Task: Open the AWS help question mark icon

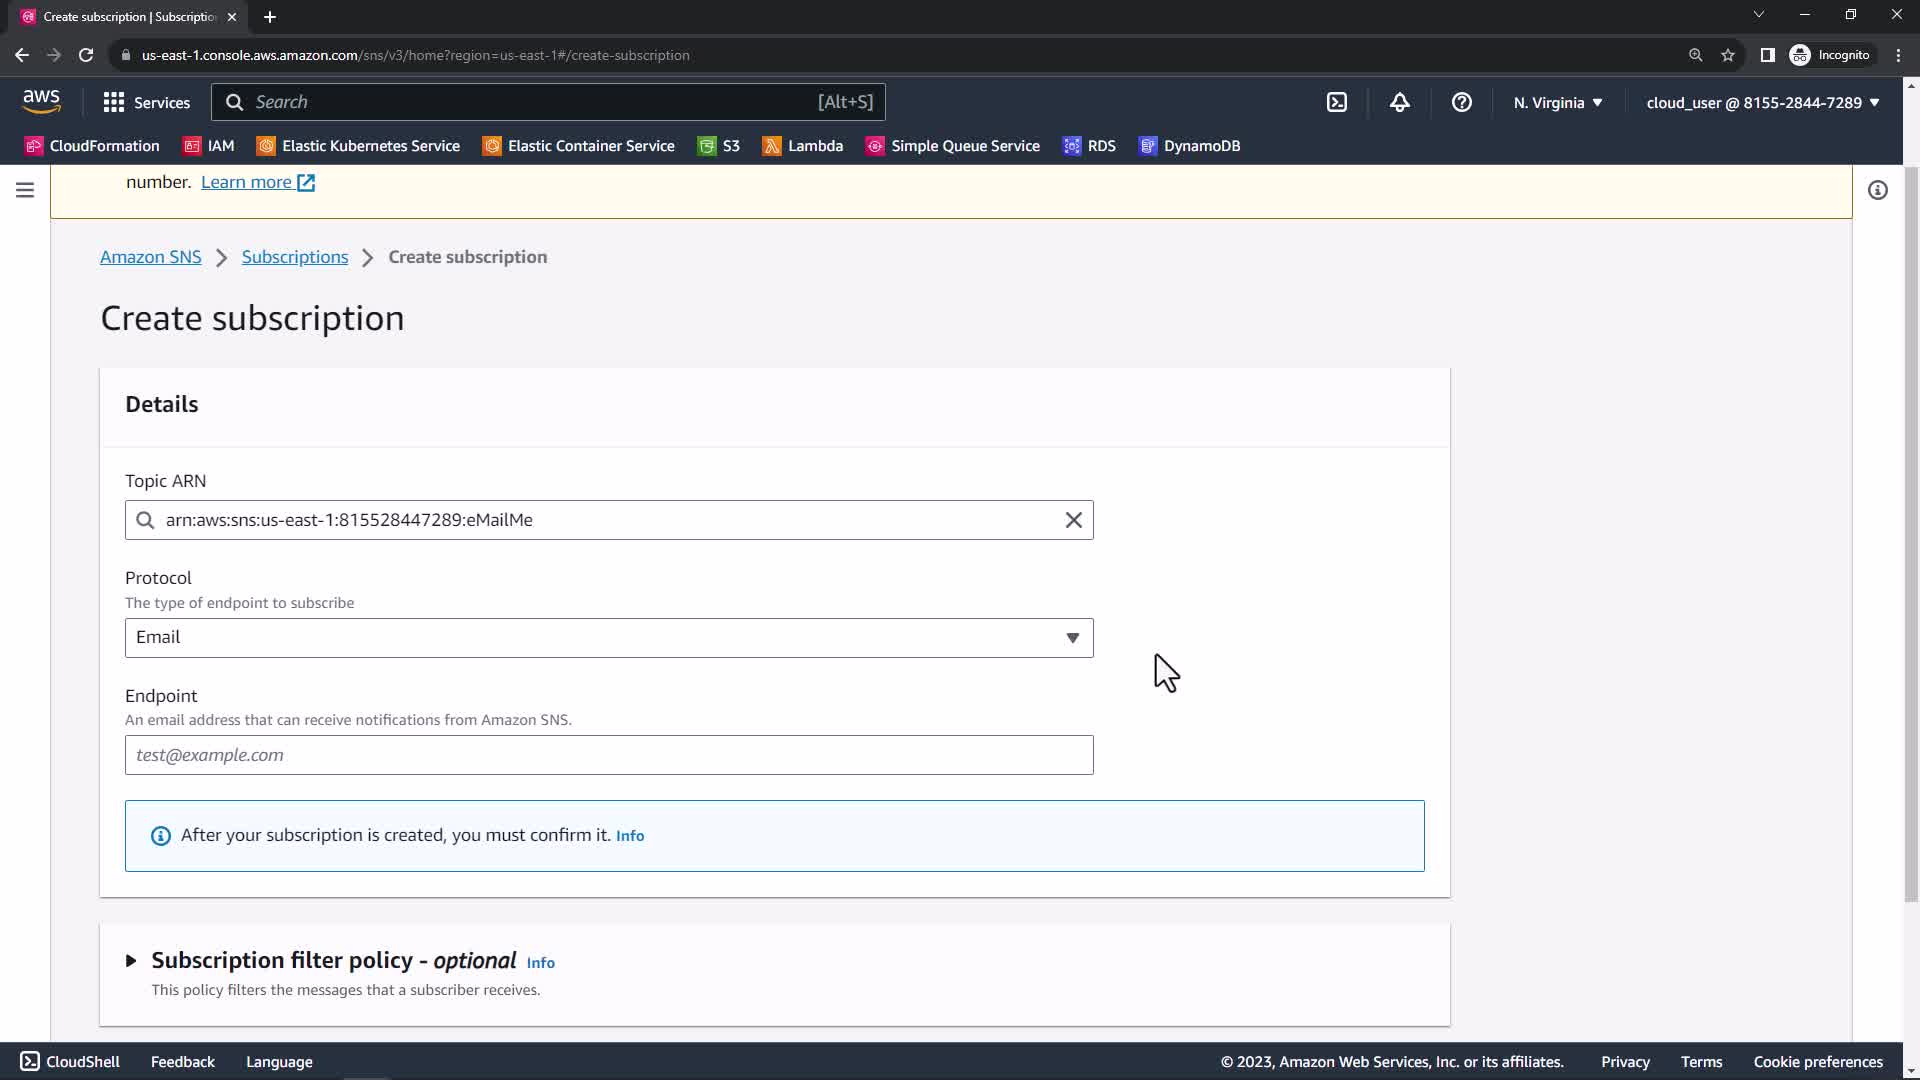Action: point(1461,102)
